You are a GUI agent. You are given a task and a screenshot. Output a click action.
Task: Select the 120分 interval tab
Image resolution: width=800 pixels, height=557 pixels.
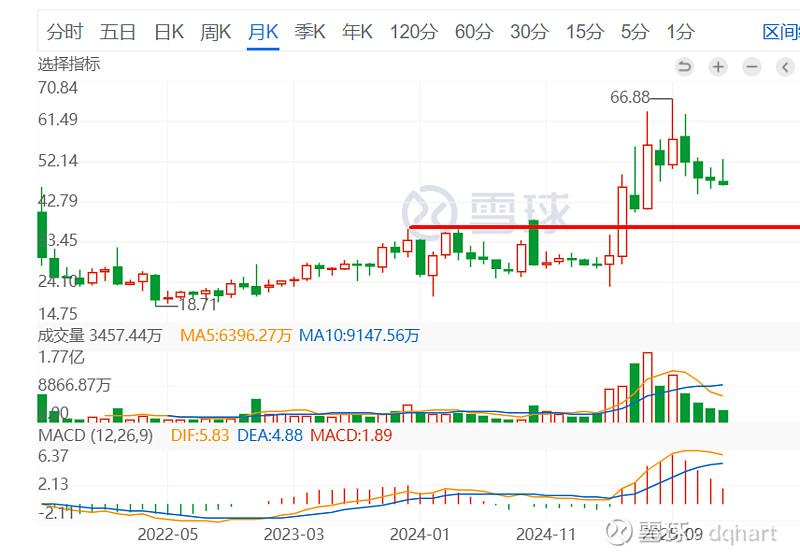(x=414, y=32)
